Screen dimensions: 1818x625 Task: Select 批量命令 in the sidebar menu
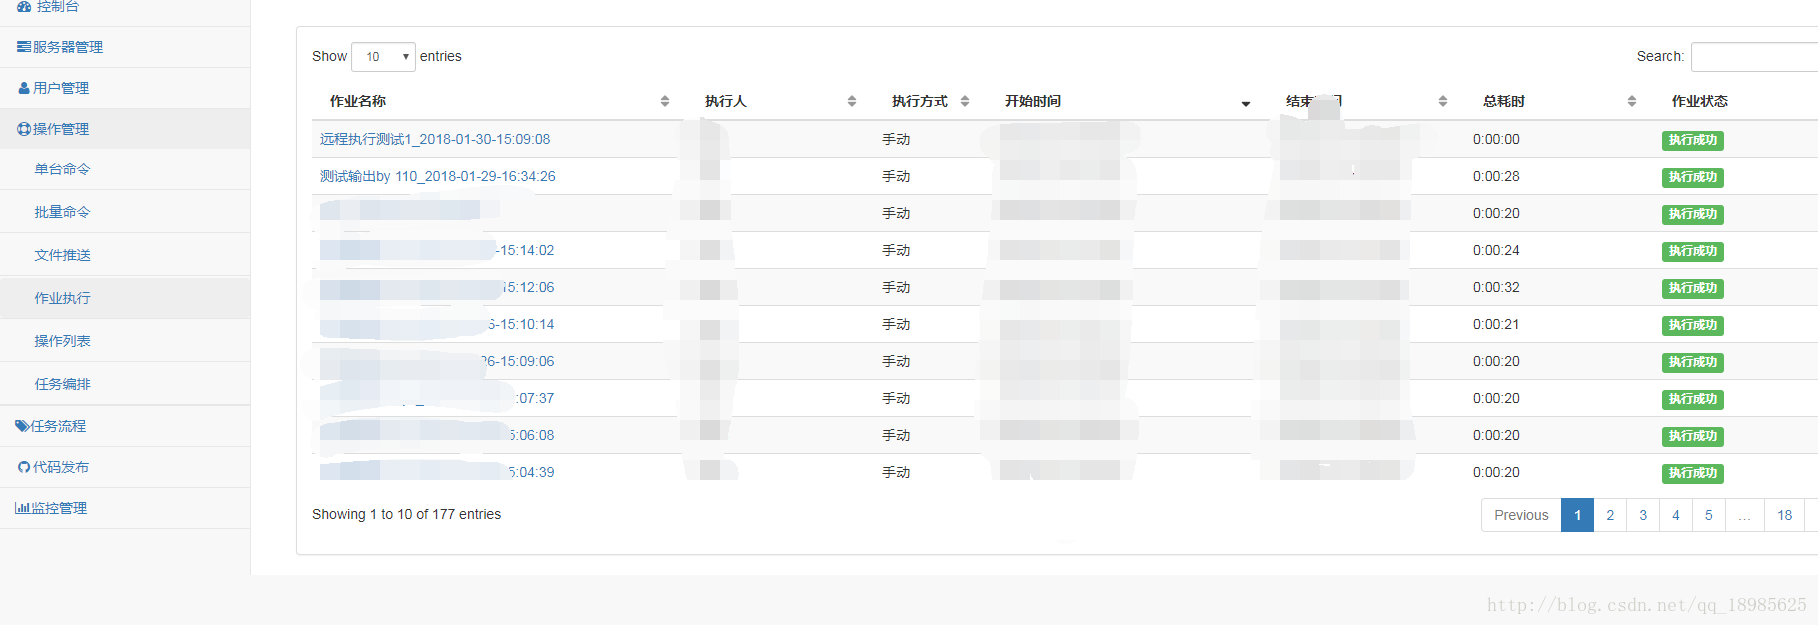pos(62,212)
